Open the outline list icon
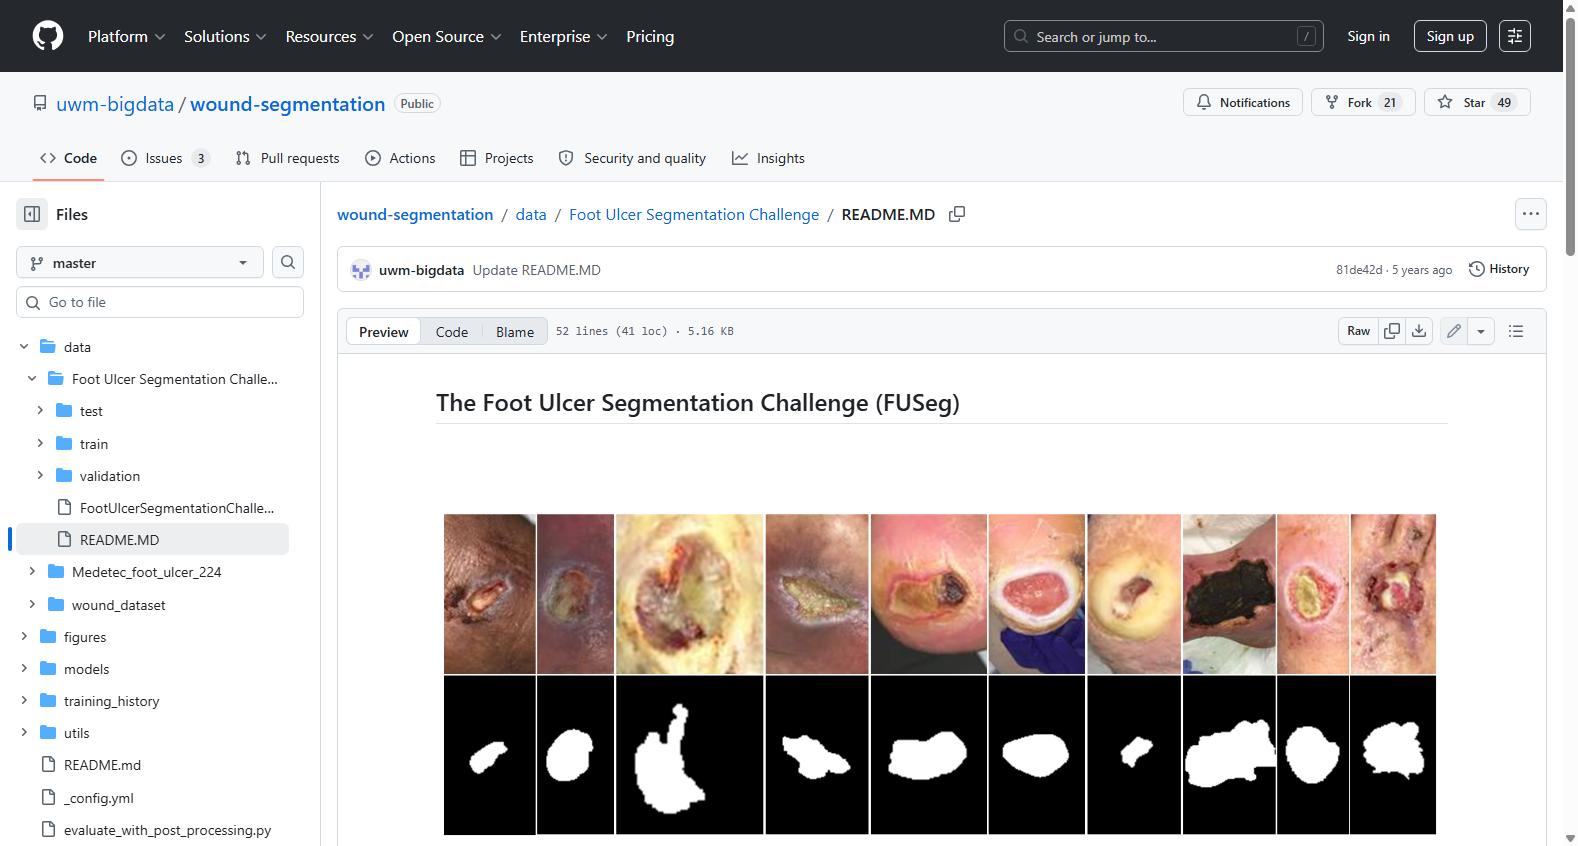1578x846 pixels. coord(1516,331)
